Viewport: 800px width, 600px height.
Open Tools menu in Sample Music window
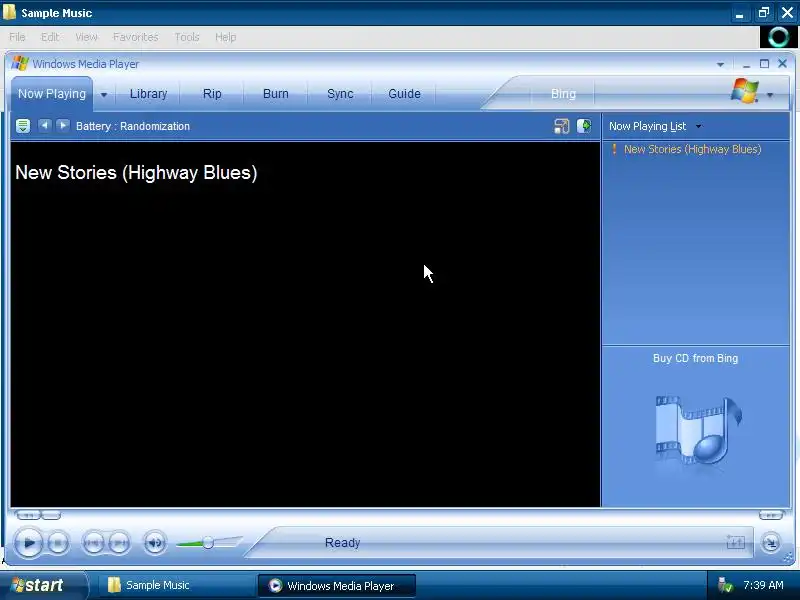[x=187, y=37]
